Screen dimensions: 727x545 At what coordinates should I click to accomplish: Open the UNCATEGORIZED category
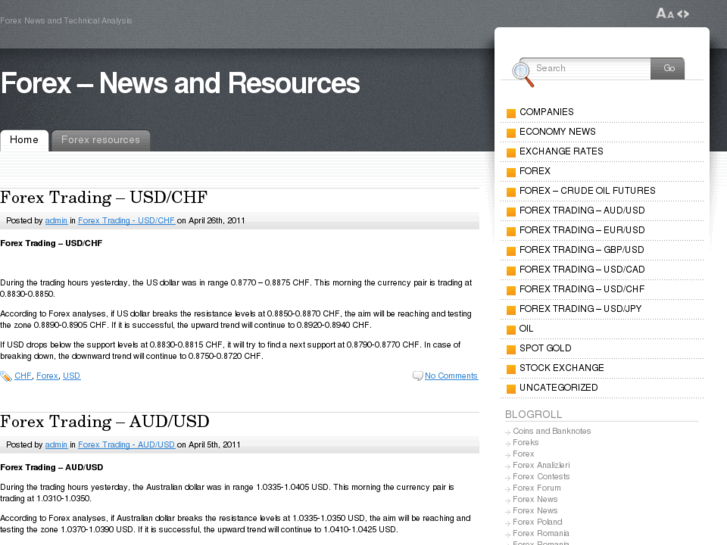coord(559,388)
